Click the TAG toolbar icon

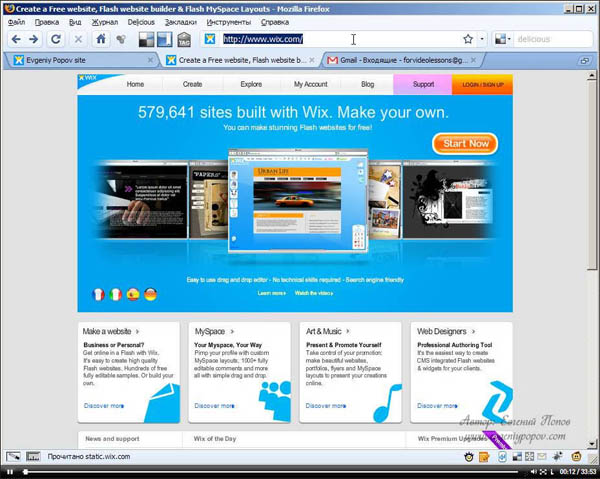(183, 40)
